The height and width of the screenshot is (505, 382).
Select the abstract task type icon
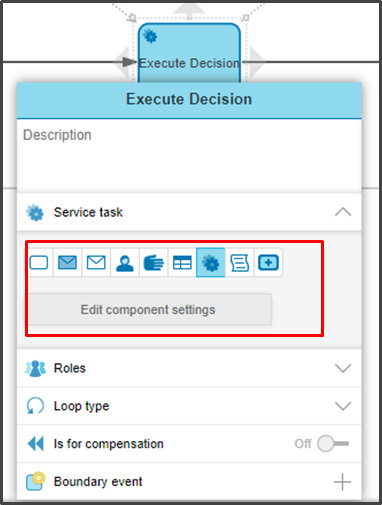click(39, 262)
